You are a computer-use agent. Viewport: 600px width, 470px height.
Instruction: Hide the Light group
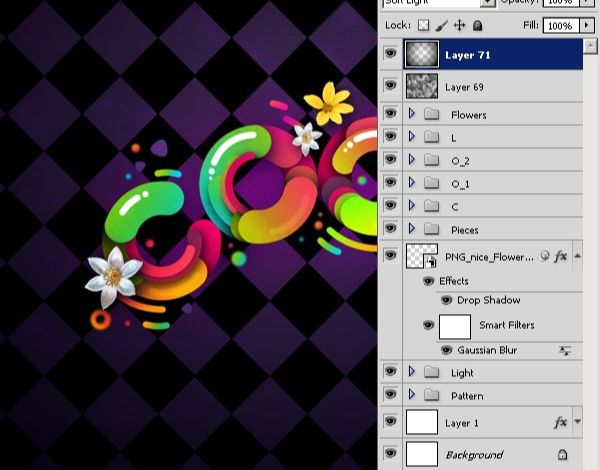390,370
